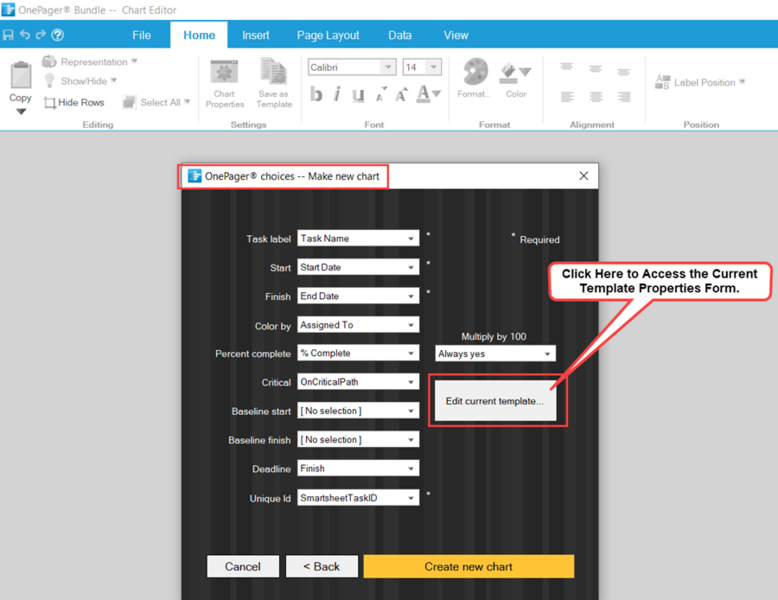Click Save as Template icon
Viewport: 778px width, 600px height.
[274, 83]
